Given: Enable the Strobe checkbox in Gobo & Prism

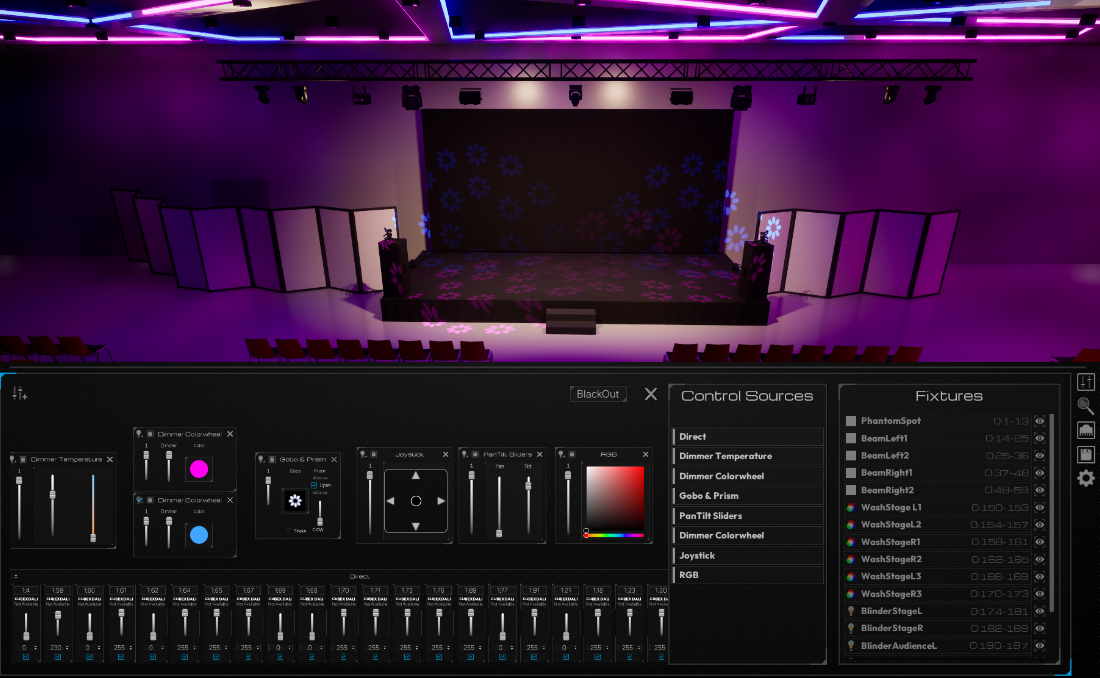Looking at the screenshot, I should [x=288, y=530].
